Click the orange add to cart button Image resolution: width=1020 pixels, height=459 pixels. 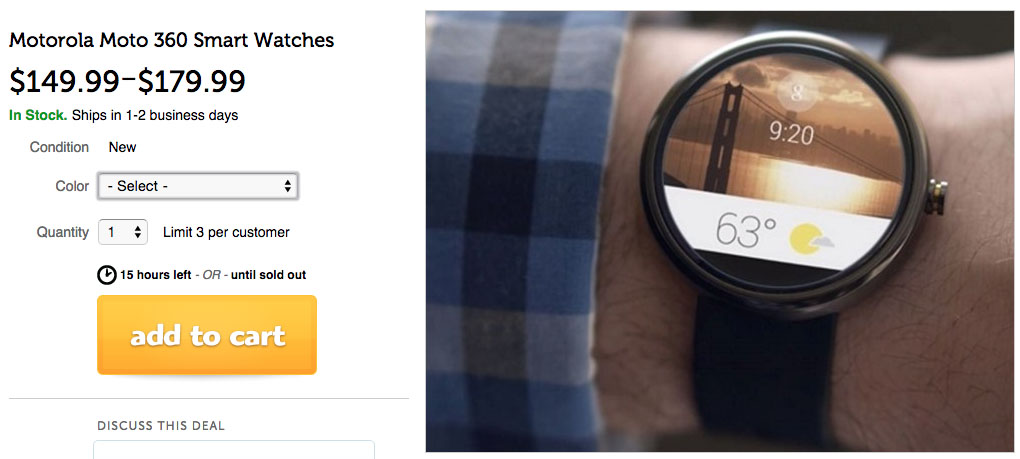coord(207,335)
